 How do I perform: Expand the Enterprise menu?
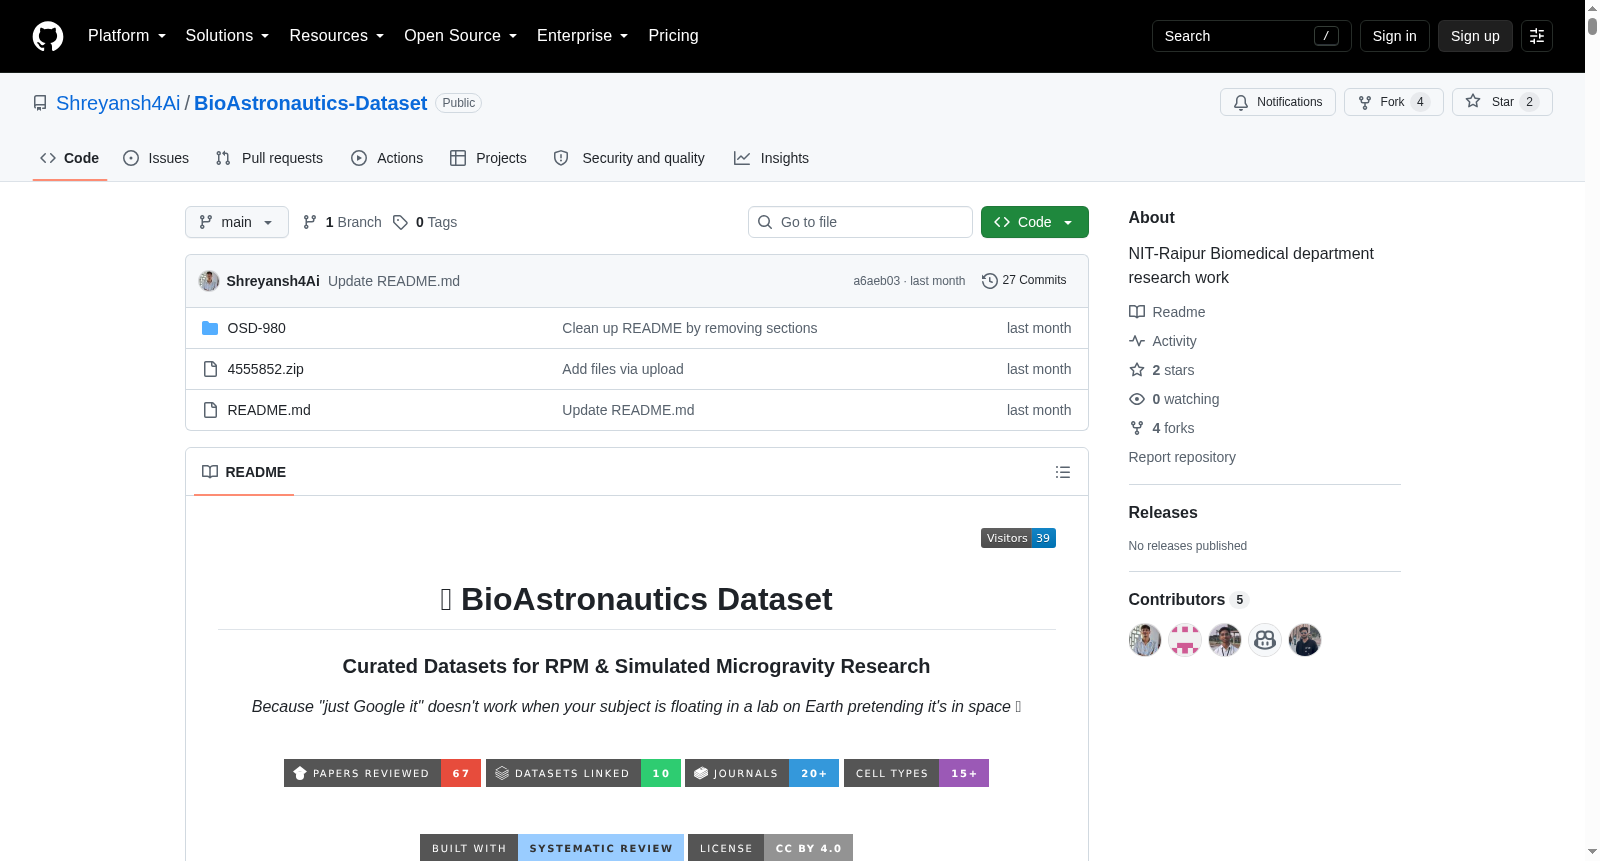(x=583, y=36)
